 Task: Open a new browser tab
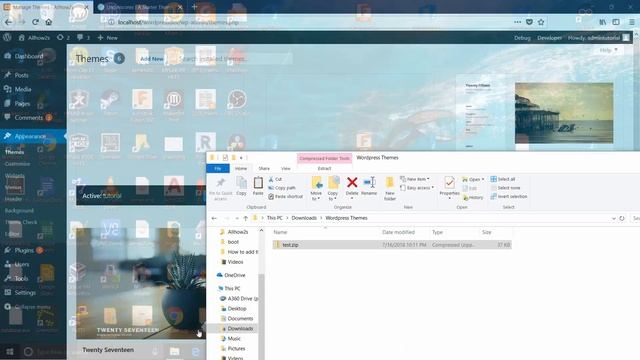tap(194, 7)
